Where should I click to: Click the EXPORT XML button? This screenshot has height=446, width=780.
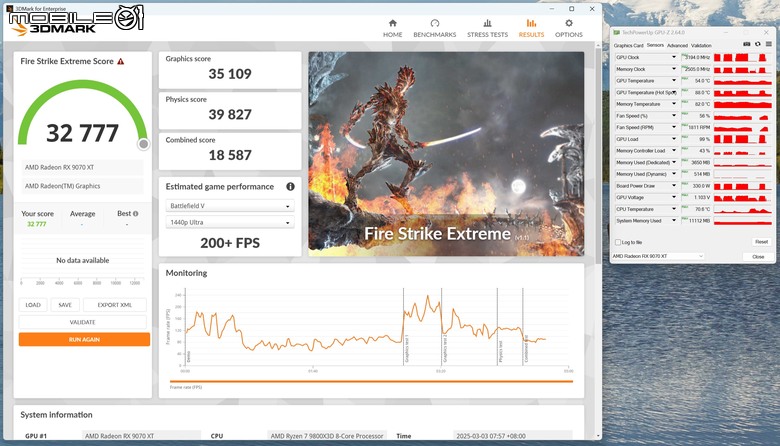(x=115, y=305)
